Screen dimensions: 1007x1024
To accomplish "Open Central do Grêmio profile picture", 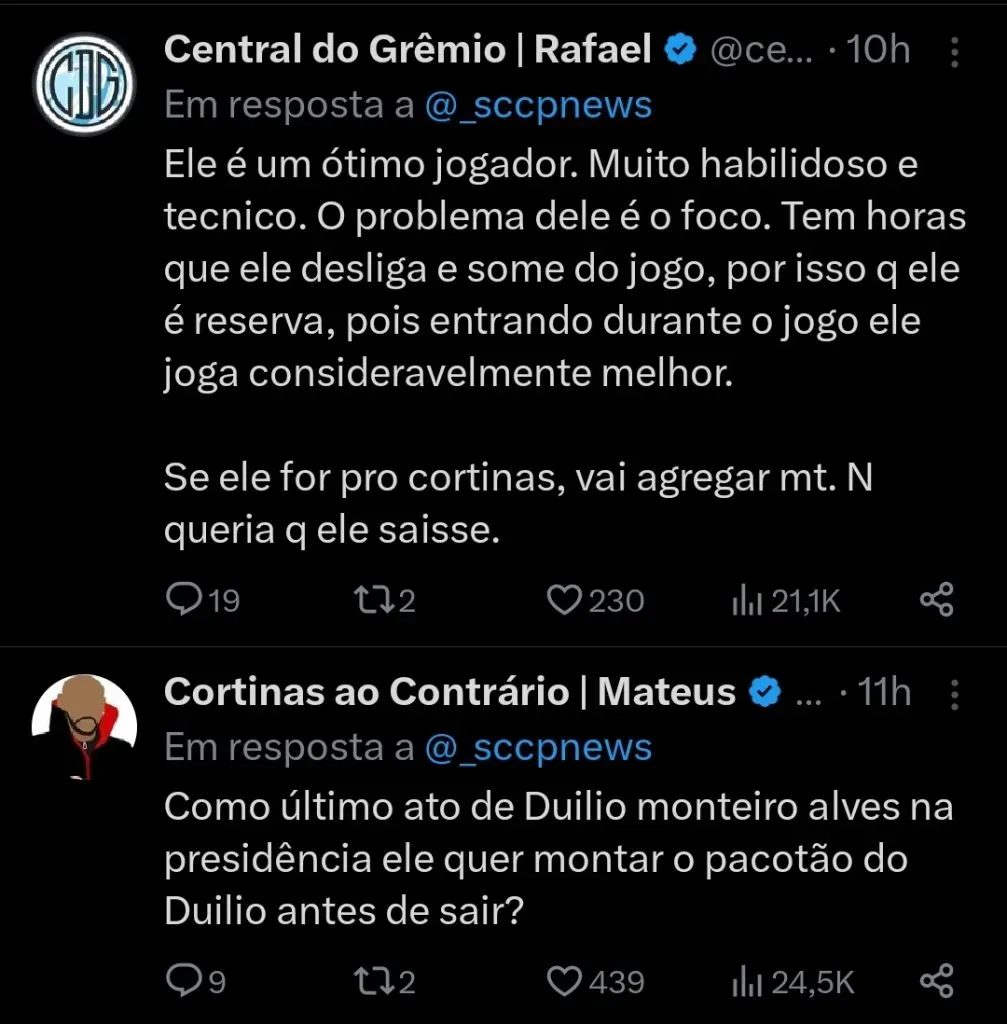I will click(x=84, y=85).
